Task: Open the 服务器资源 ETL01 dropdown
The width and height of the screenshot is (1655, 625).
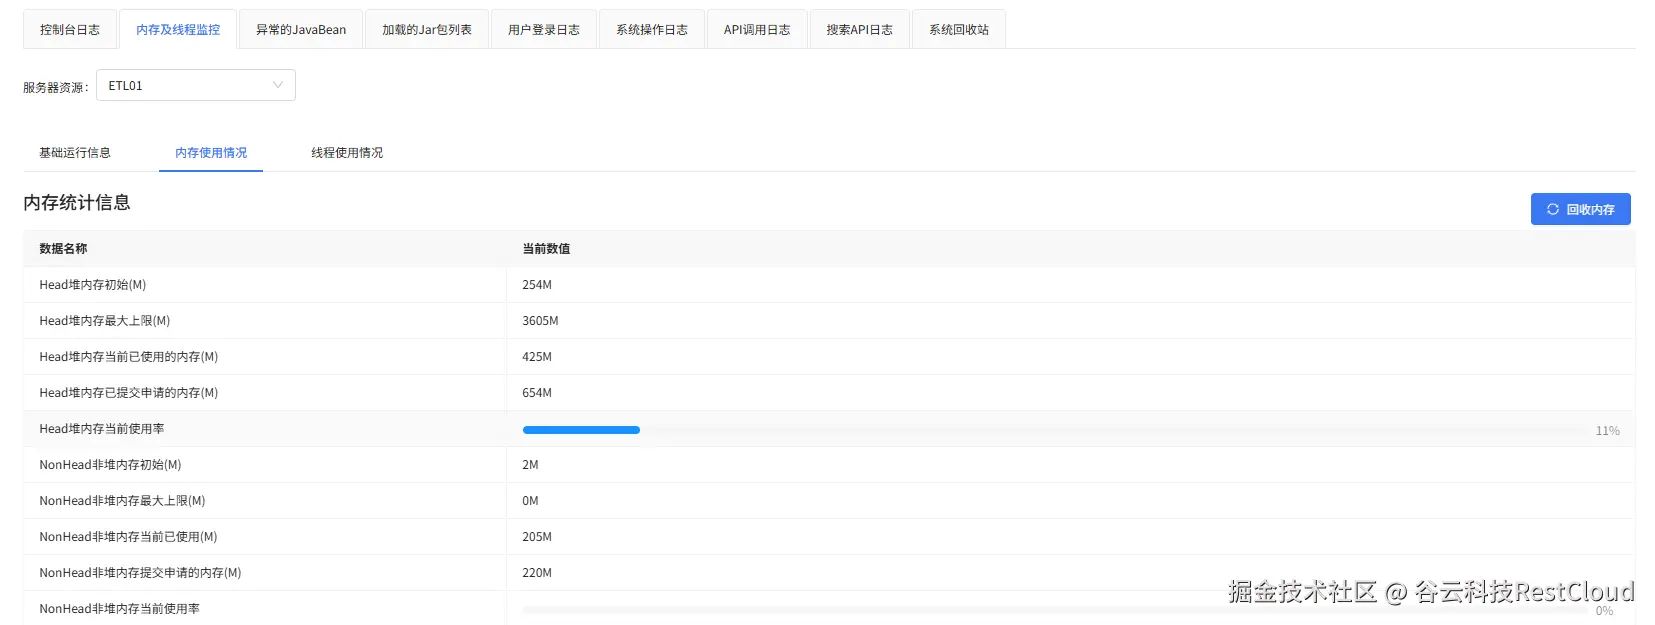Action: click(196, 85)
